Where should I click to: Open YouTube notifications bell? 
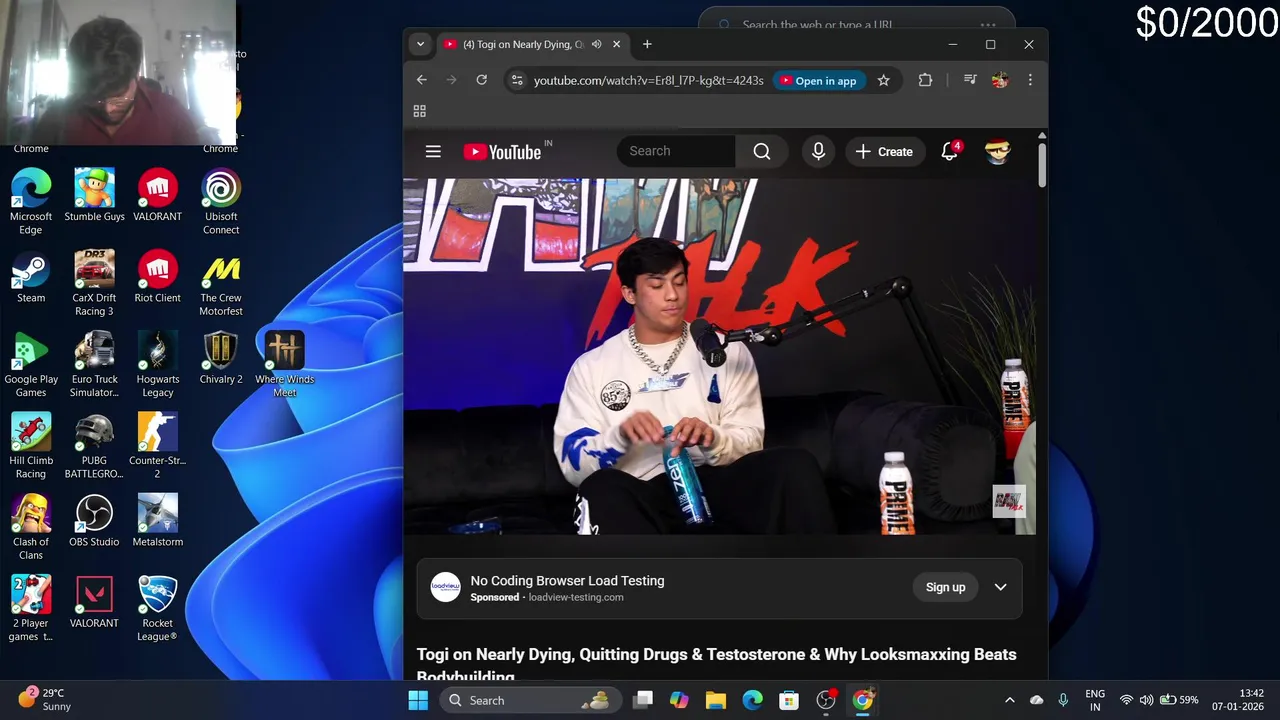tap(949, 151)
